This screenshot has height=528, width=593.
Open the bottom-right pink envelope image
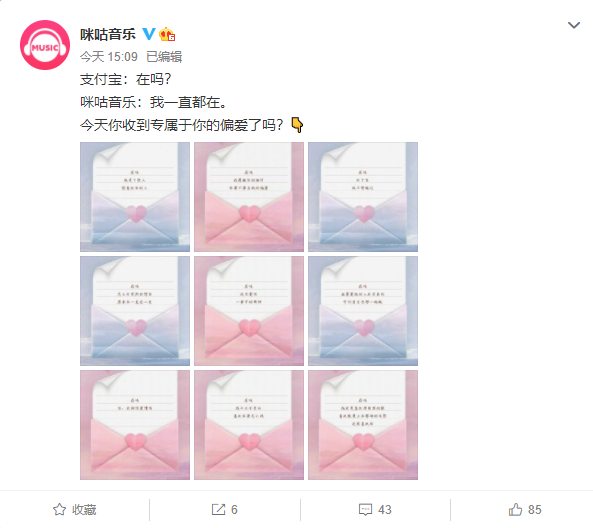click(363, 425)
